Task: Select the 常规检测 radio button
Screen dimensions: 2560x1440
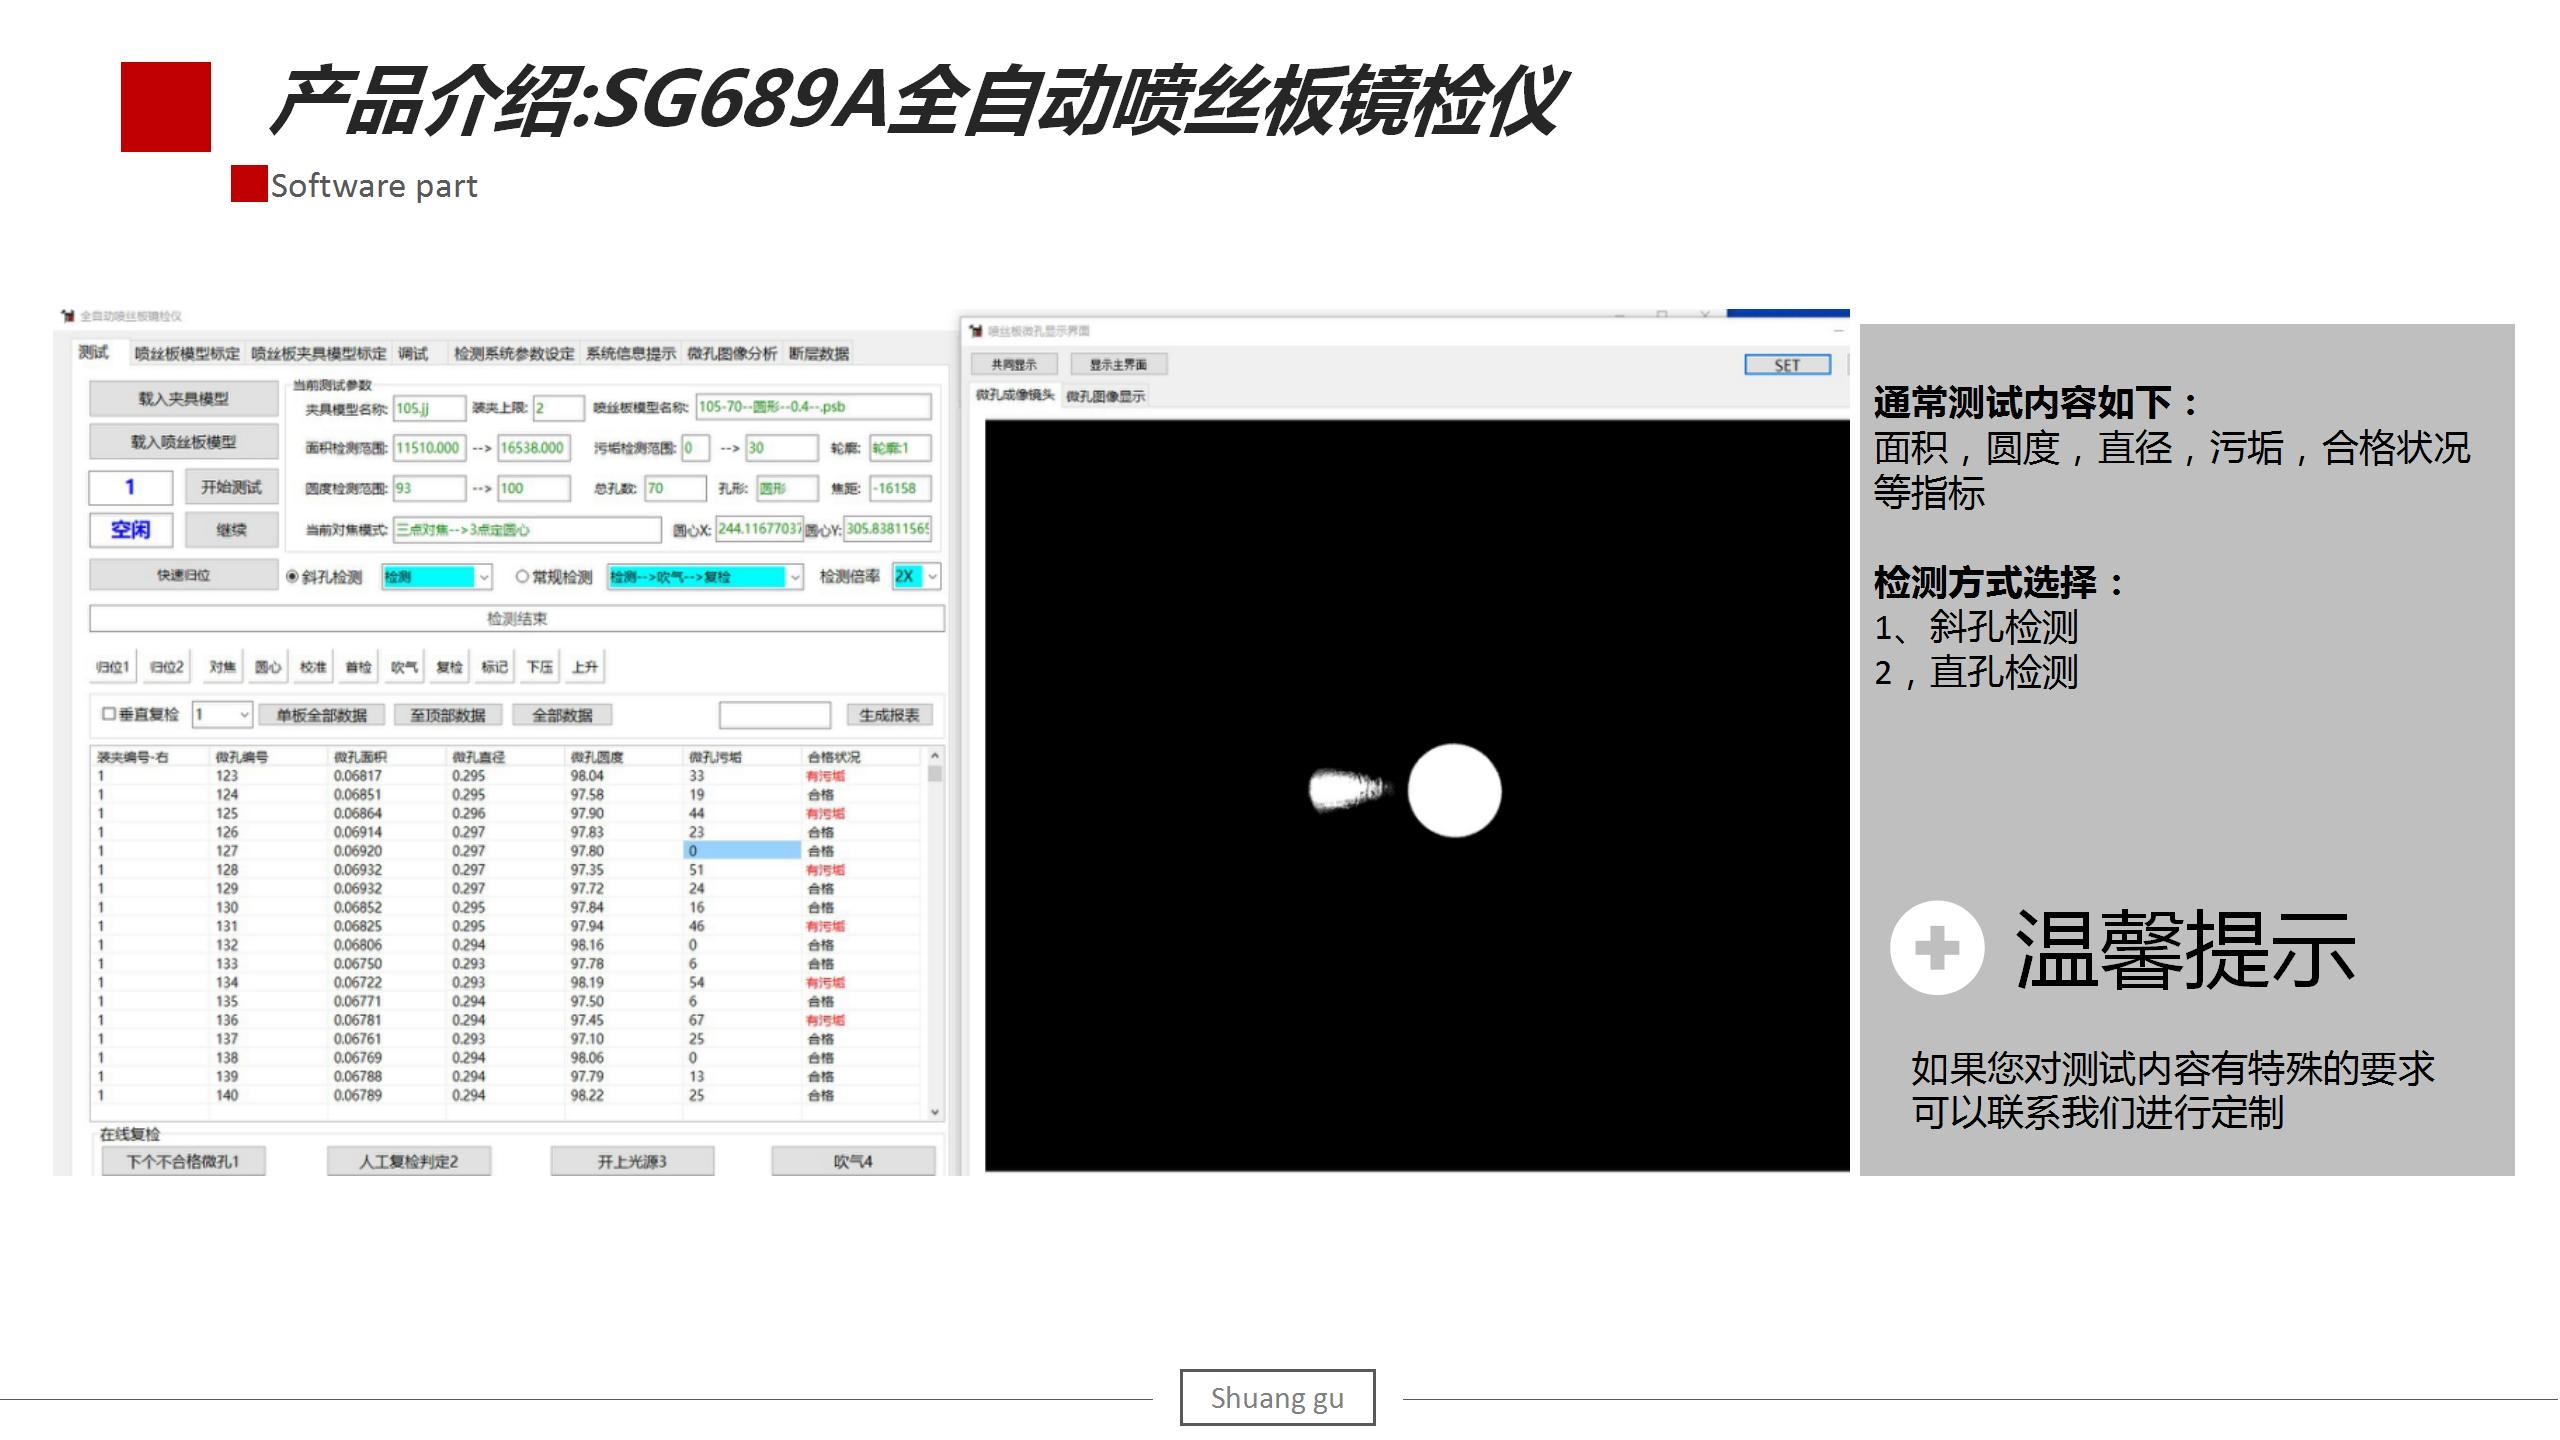Action: click(x=522, y=577)
